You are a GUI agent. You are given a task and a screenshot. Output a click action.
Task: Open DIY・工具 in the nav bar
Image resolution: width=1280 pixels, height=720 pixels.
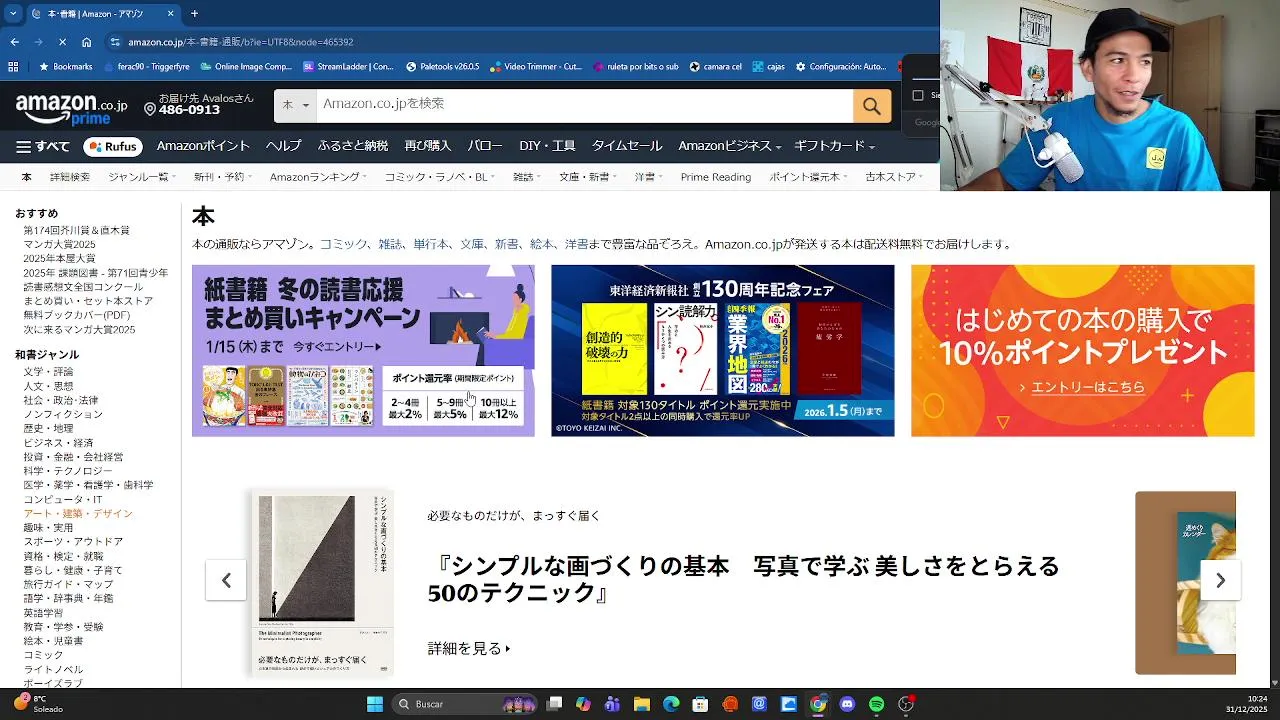(547, 146)
